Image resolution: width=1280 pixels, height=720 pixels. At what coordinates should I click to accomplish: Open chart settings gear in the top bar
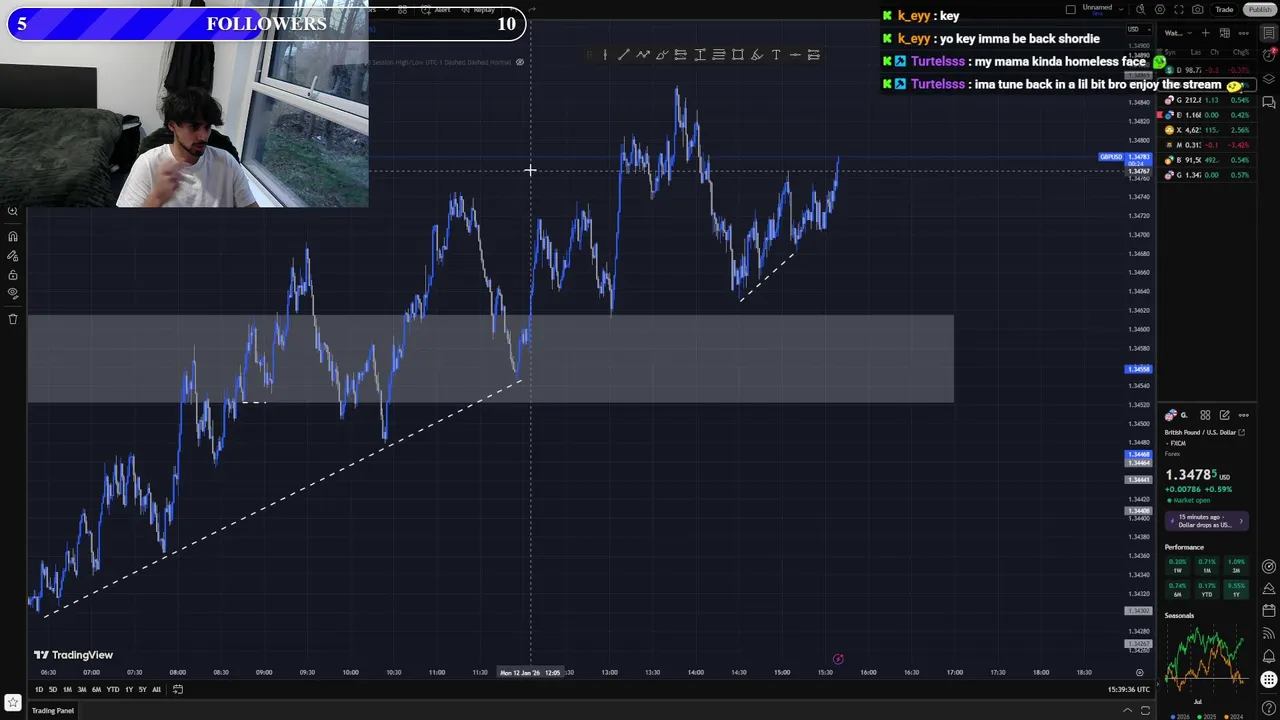[x=1160, y=10]
